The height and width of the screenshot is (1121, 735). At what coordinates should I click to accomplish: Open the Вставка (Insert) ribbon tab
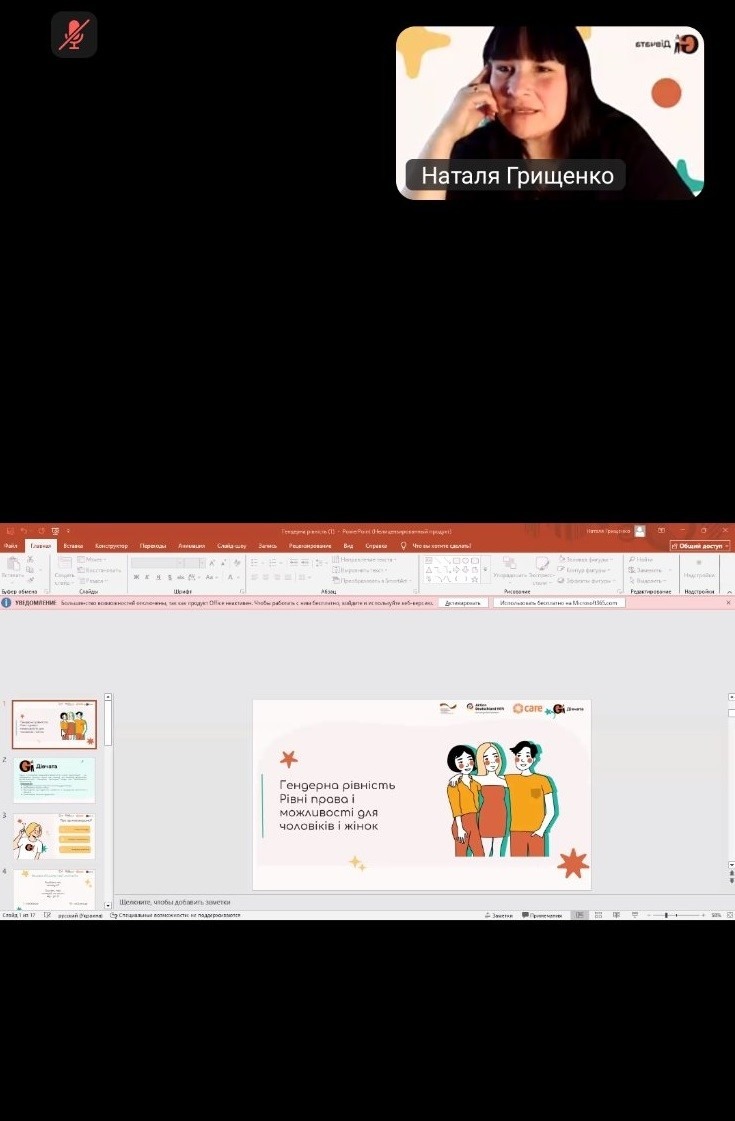click(73, 546)
